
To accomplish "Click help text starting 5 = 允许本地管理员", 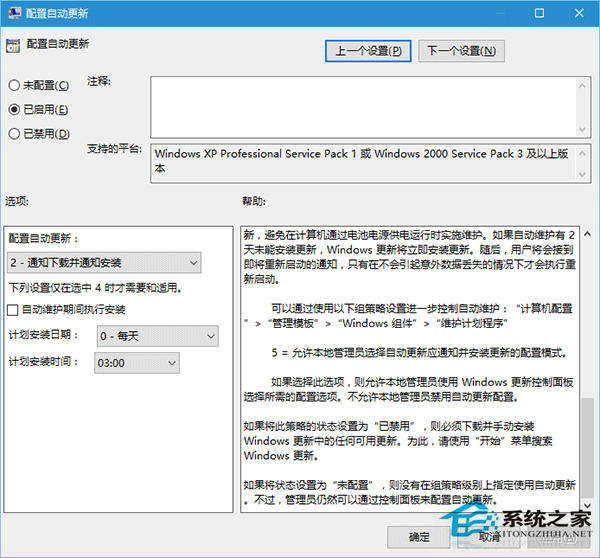I will [x=419, y=352].
